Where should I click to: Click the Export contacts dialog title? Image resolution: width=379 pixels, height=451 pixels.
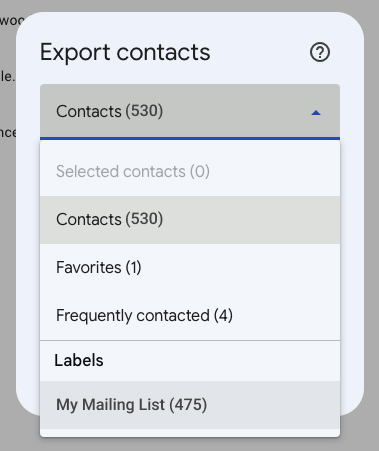[x=125, y=52]
